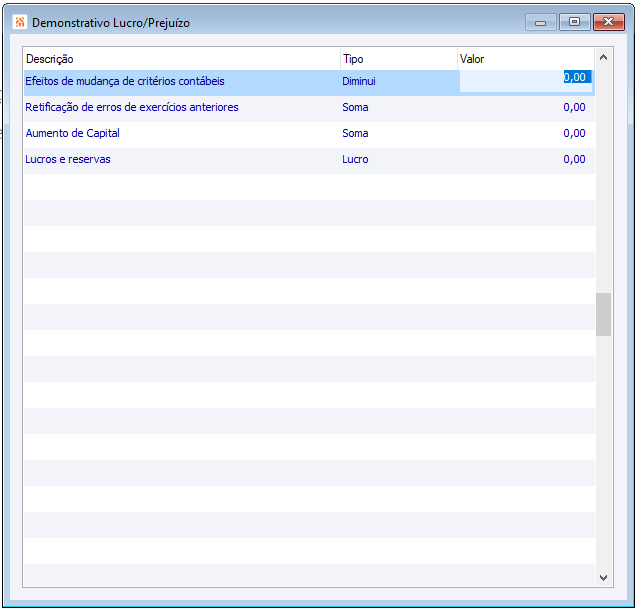Click Soma type in Aumento de Capital row
The image size is (637, 608).
pos(355,133)
